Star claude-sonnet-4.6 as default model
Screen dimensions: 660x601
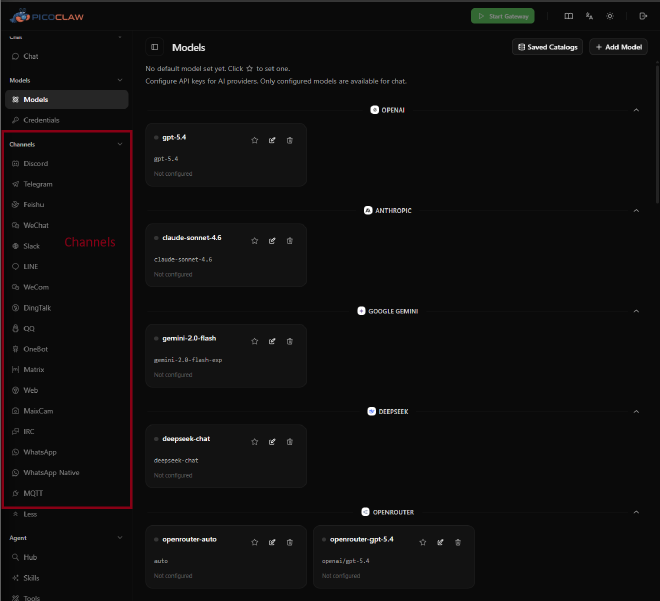(255, 241)
